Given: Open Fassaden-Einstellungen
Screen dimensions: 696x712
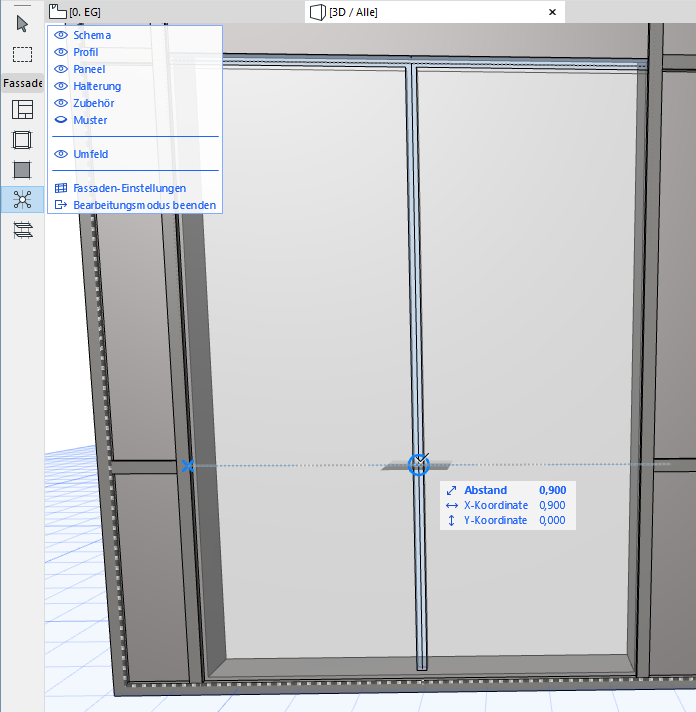Looking at the screenshot, I should point(129,188).
